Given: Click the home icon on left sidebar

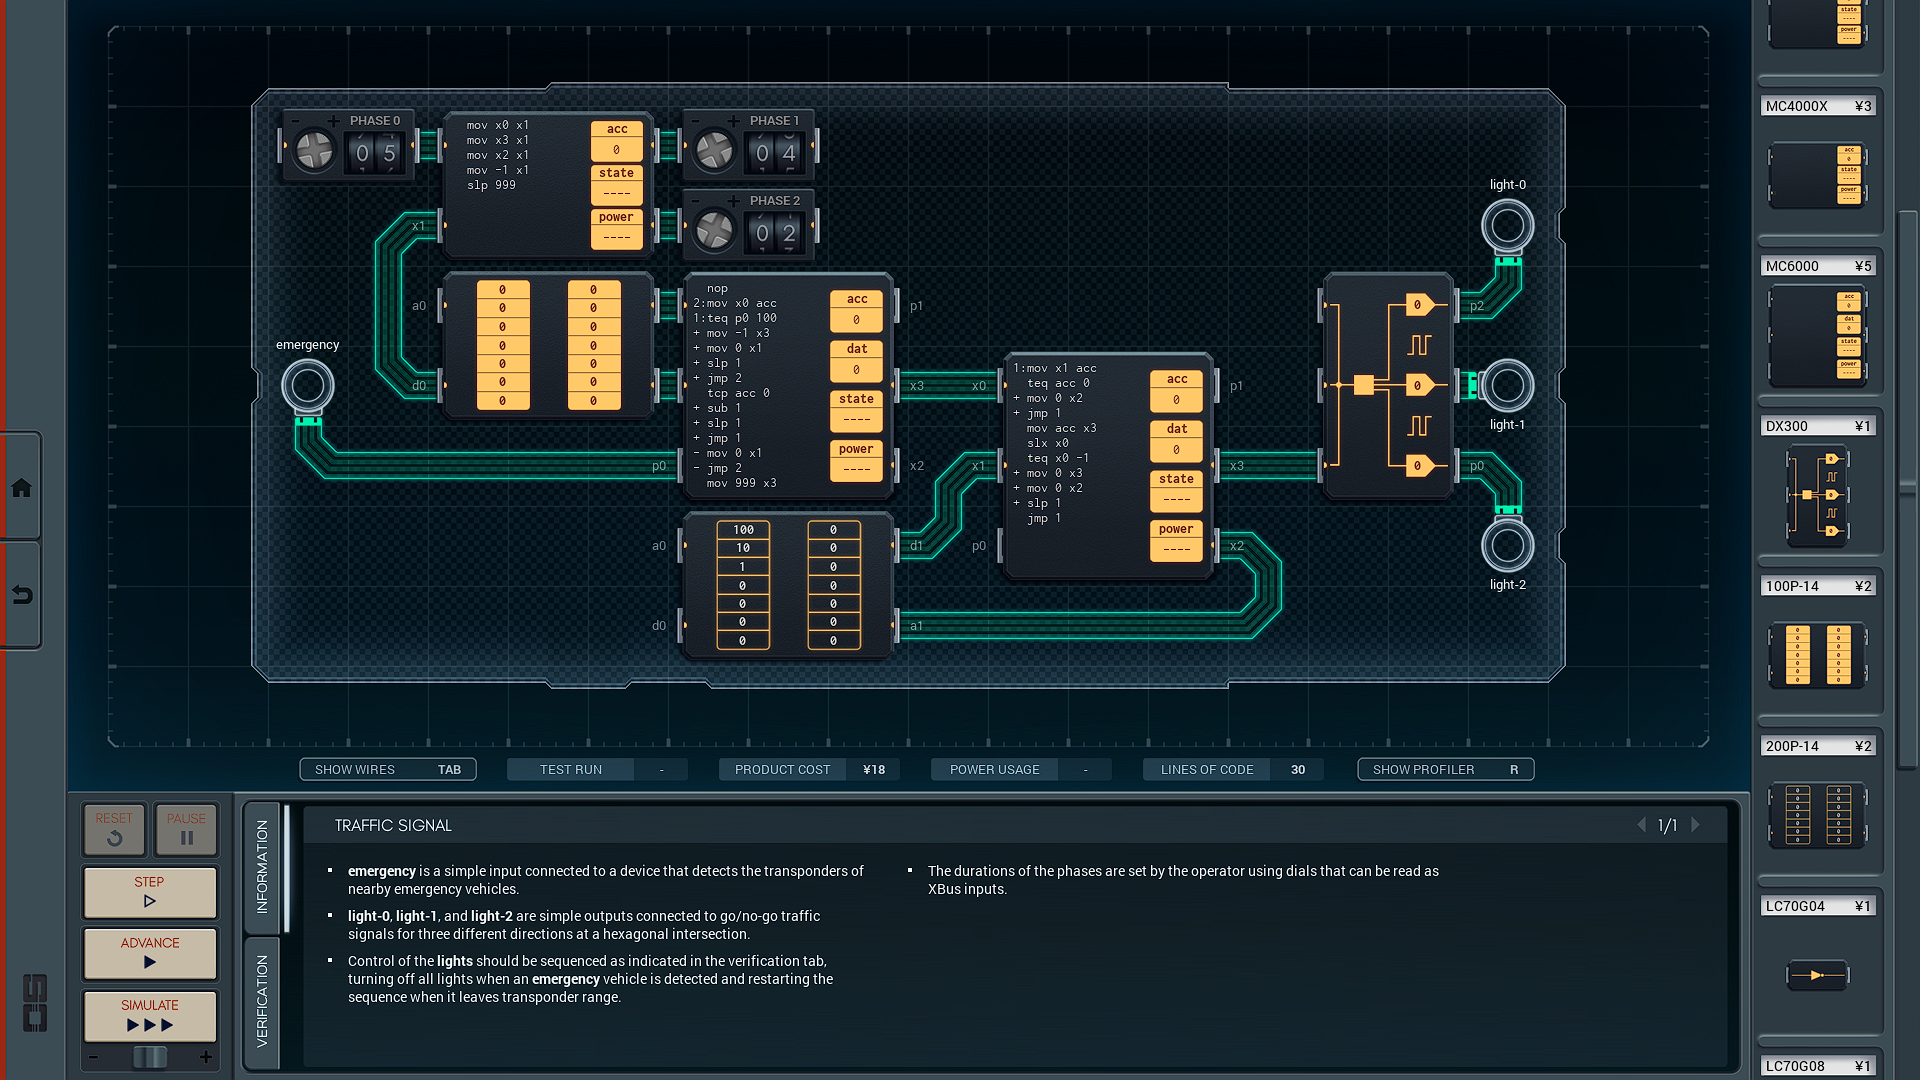Looking at the screenshot, I should [21, 488].
